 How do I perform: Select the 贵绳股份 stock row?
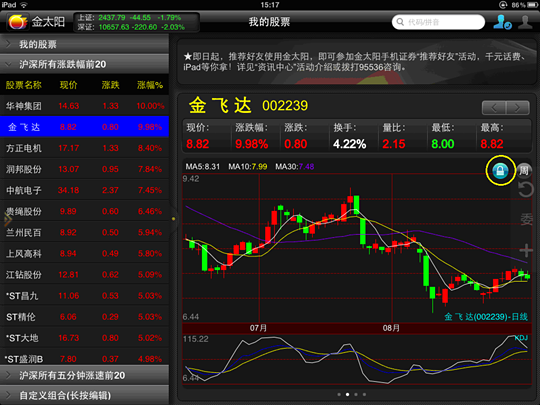point(84,211)
